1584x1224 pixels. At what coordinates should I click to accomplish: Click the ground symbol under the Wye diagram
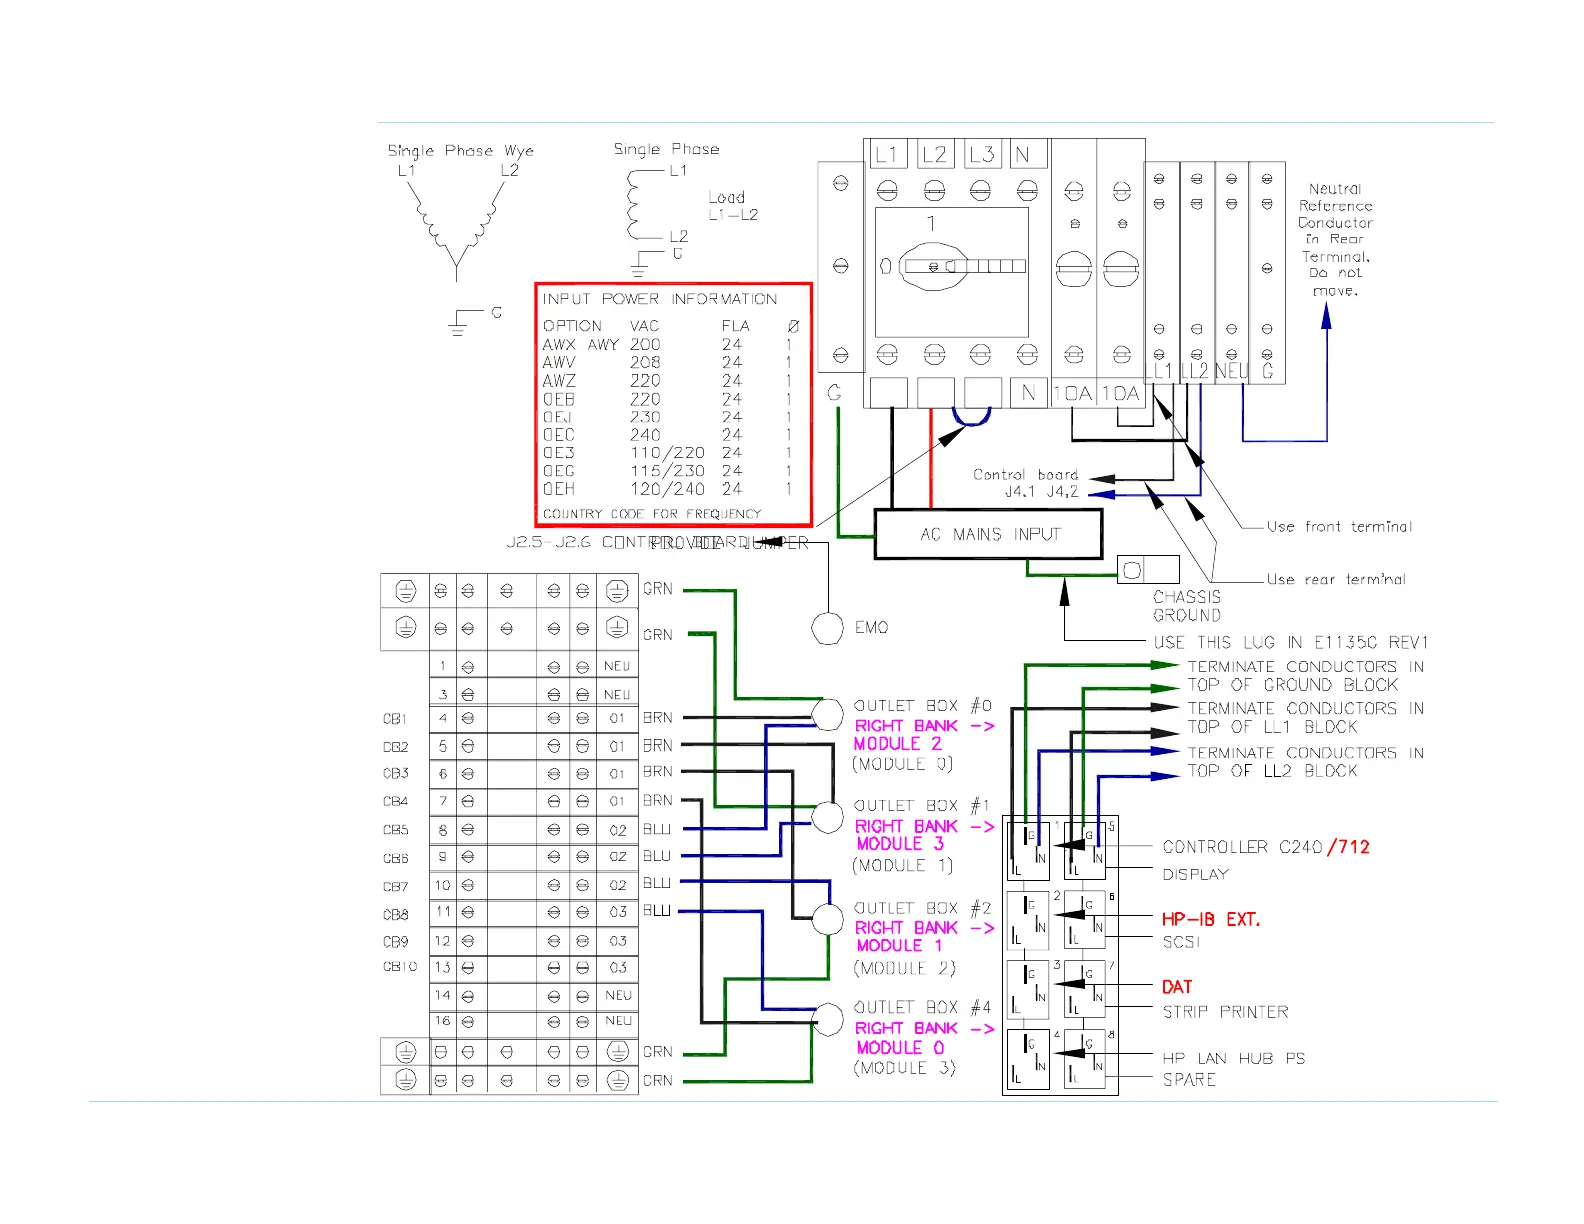458,322
